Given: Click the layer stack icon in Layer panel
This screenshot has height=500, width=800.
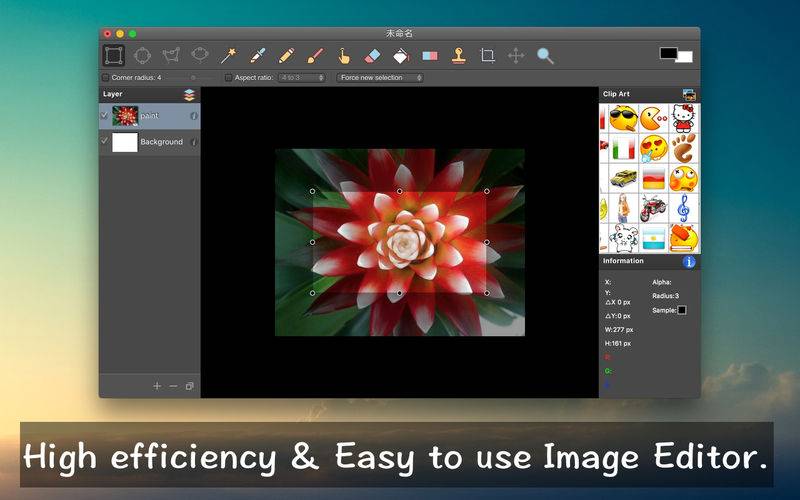Looking at the screenshot, I should click(x=189, y=95).
